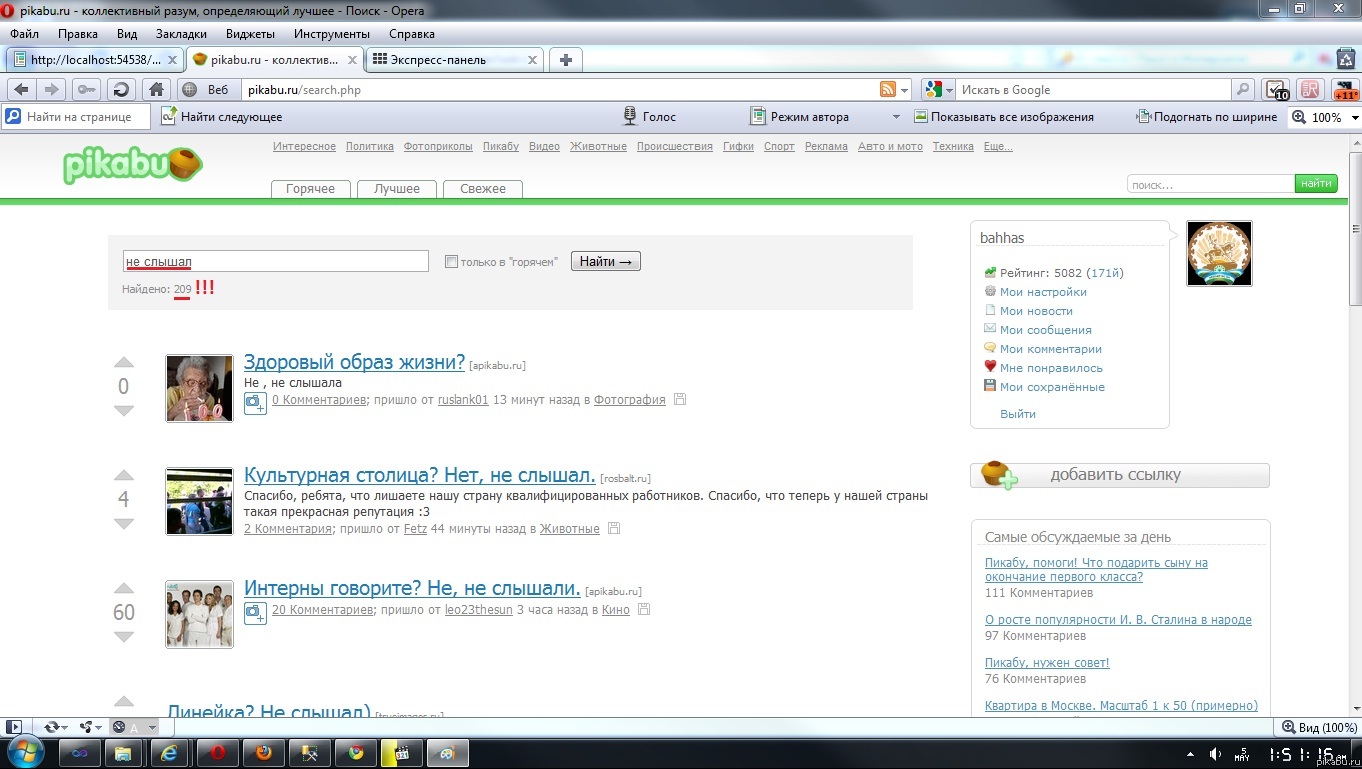Launch Firefox from the taskbar
The image size is (1362, 769).
click(x=264, y=753)
